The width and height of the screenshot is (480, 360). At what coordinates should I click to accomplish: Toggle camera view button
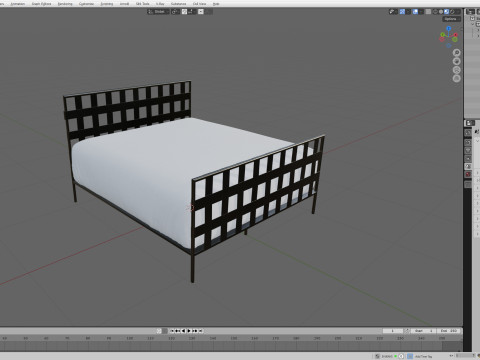point(456,70)
